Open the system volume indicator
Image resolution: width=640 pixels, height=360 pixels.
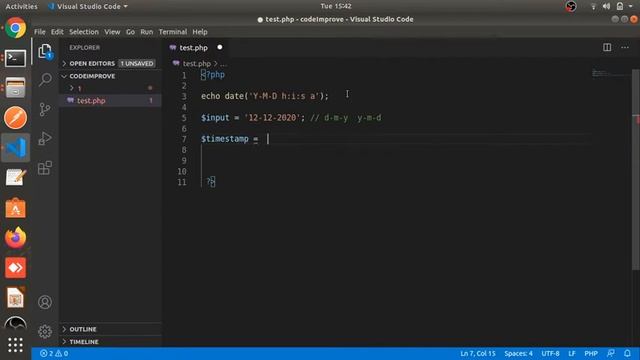tap(607, 6)
